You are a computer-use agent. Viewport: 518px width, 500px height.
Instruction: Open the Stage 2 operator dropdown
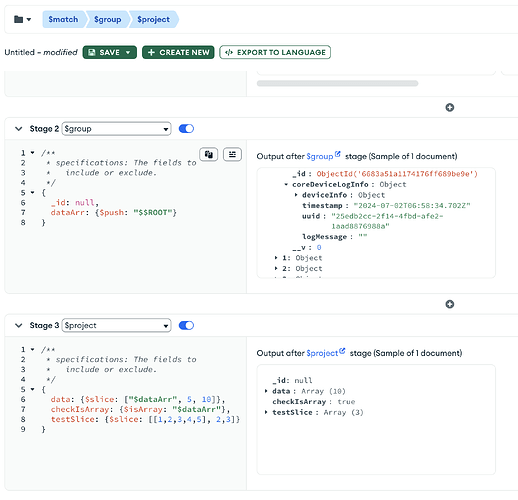116,129
